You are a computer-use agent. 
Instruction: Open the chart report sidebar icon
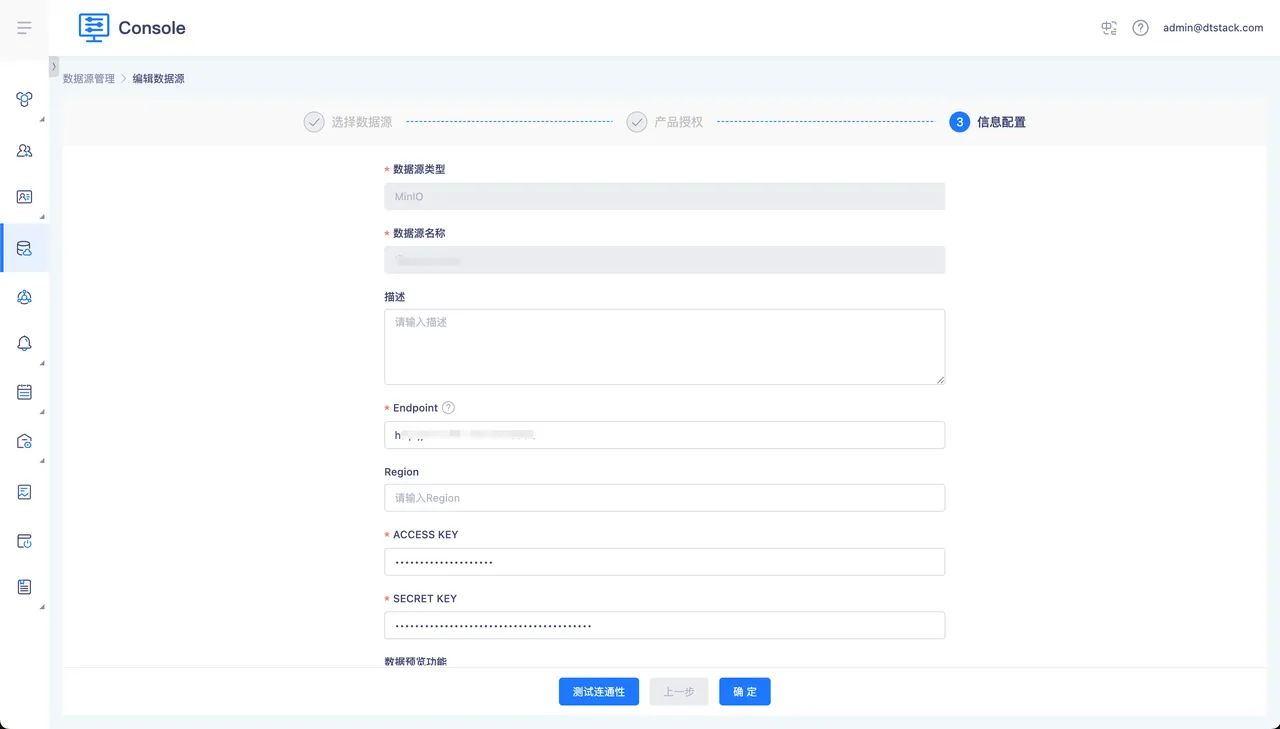24,492
